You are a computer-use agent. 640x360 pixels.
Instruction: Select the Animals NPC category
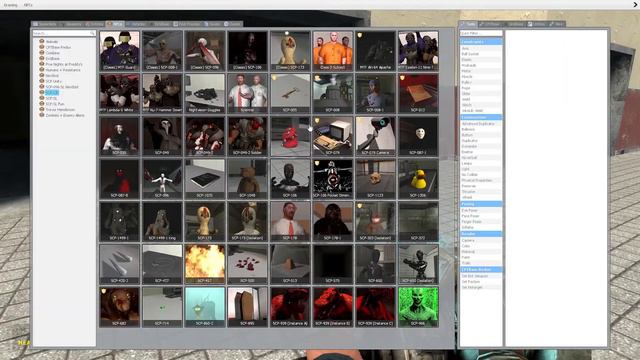pos(52,42)
